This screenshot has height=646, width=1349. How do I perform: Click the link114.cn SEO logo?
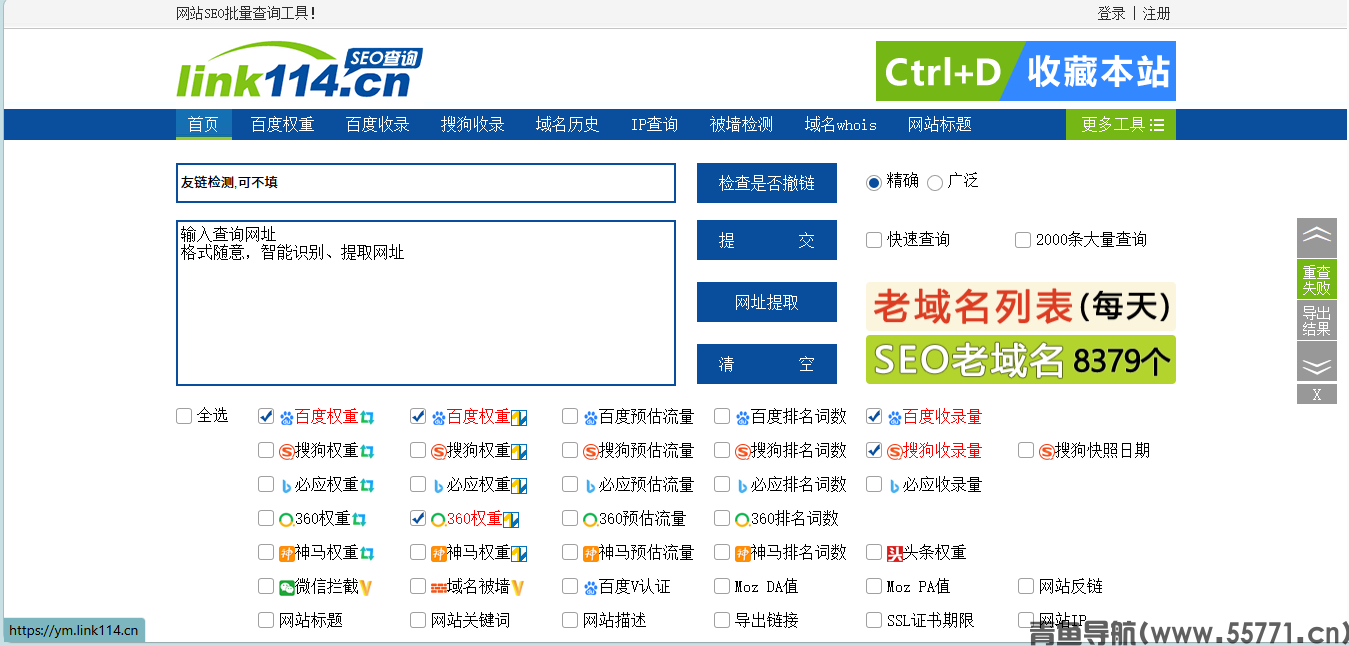pyautogui.click(x=299, y=71)
